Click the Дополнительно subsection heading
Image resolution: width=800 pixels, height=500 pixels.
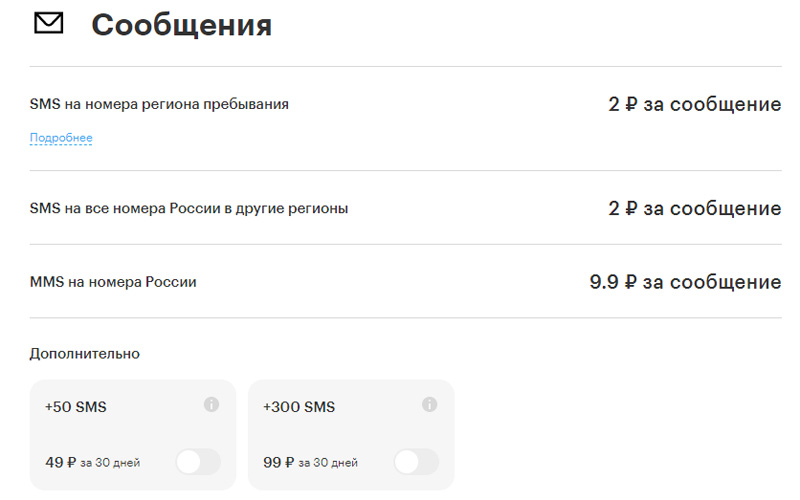point(85,354)
